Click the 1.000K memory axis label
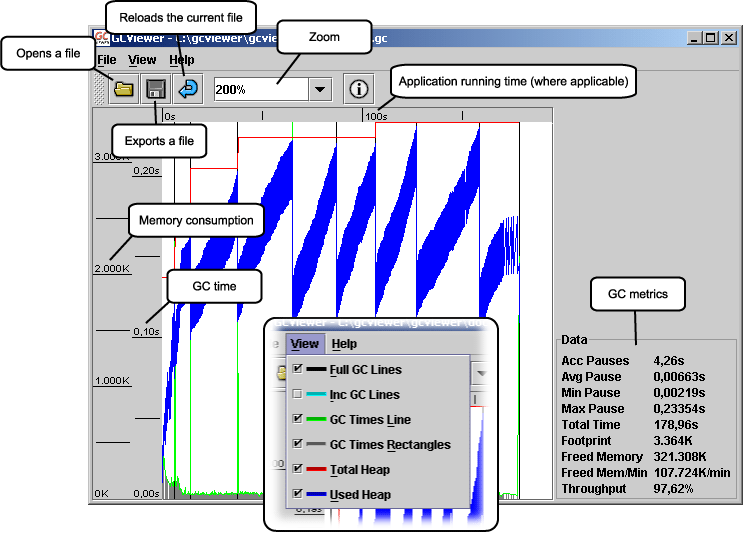This screenshot has height=535, width=743. point(112,381)
